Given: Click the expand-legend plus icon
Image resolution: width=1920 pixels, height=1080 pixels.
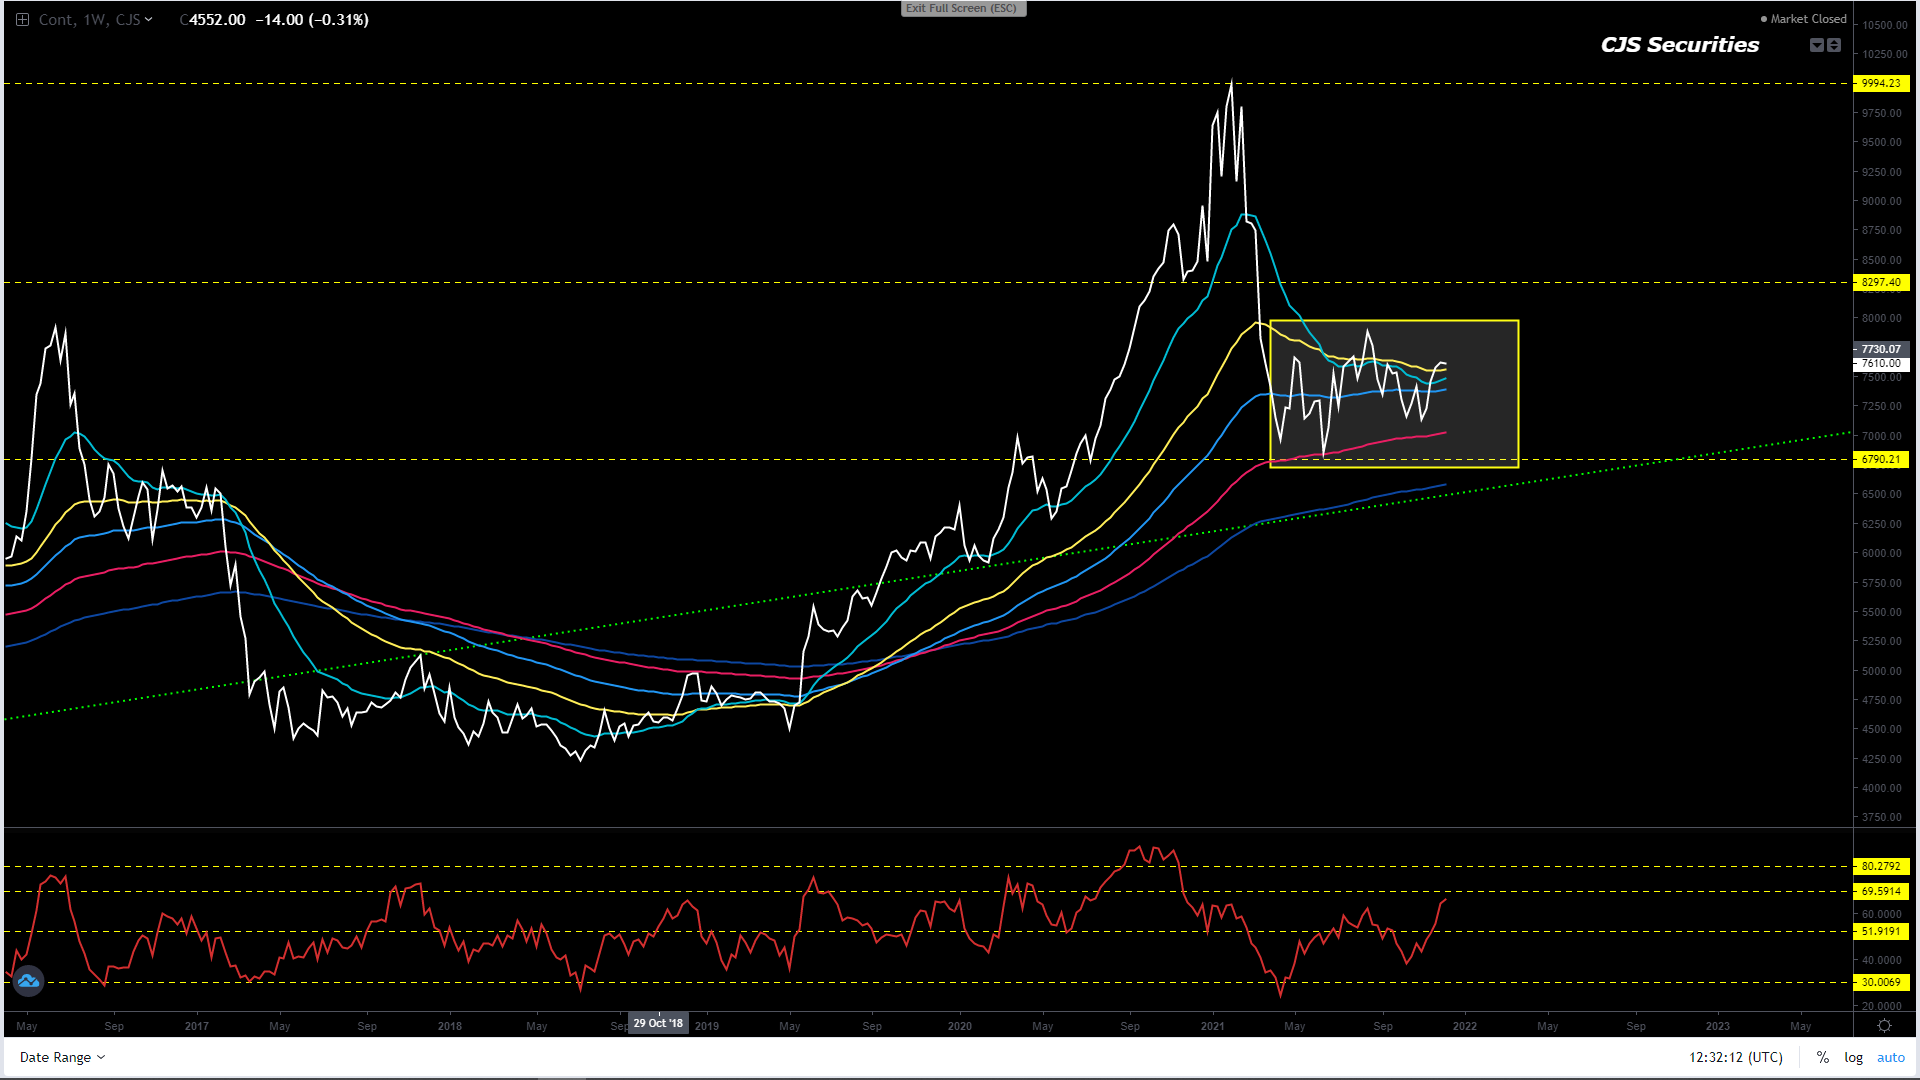Looking at the screenshot, I should click(x=22, y=20).
